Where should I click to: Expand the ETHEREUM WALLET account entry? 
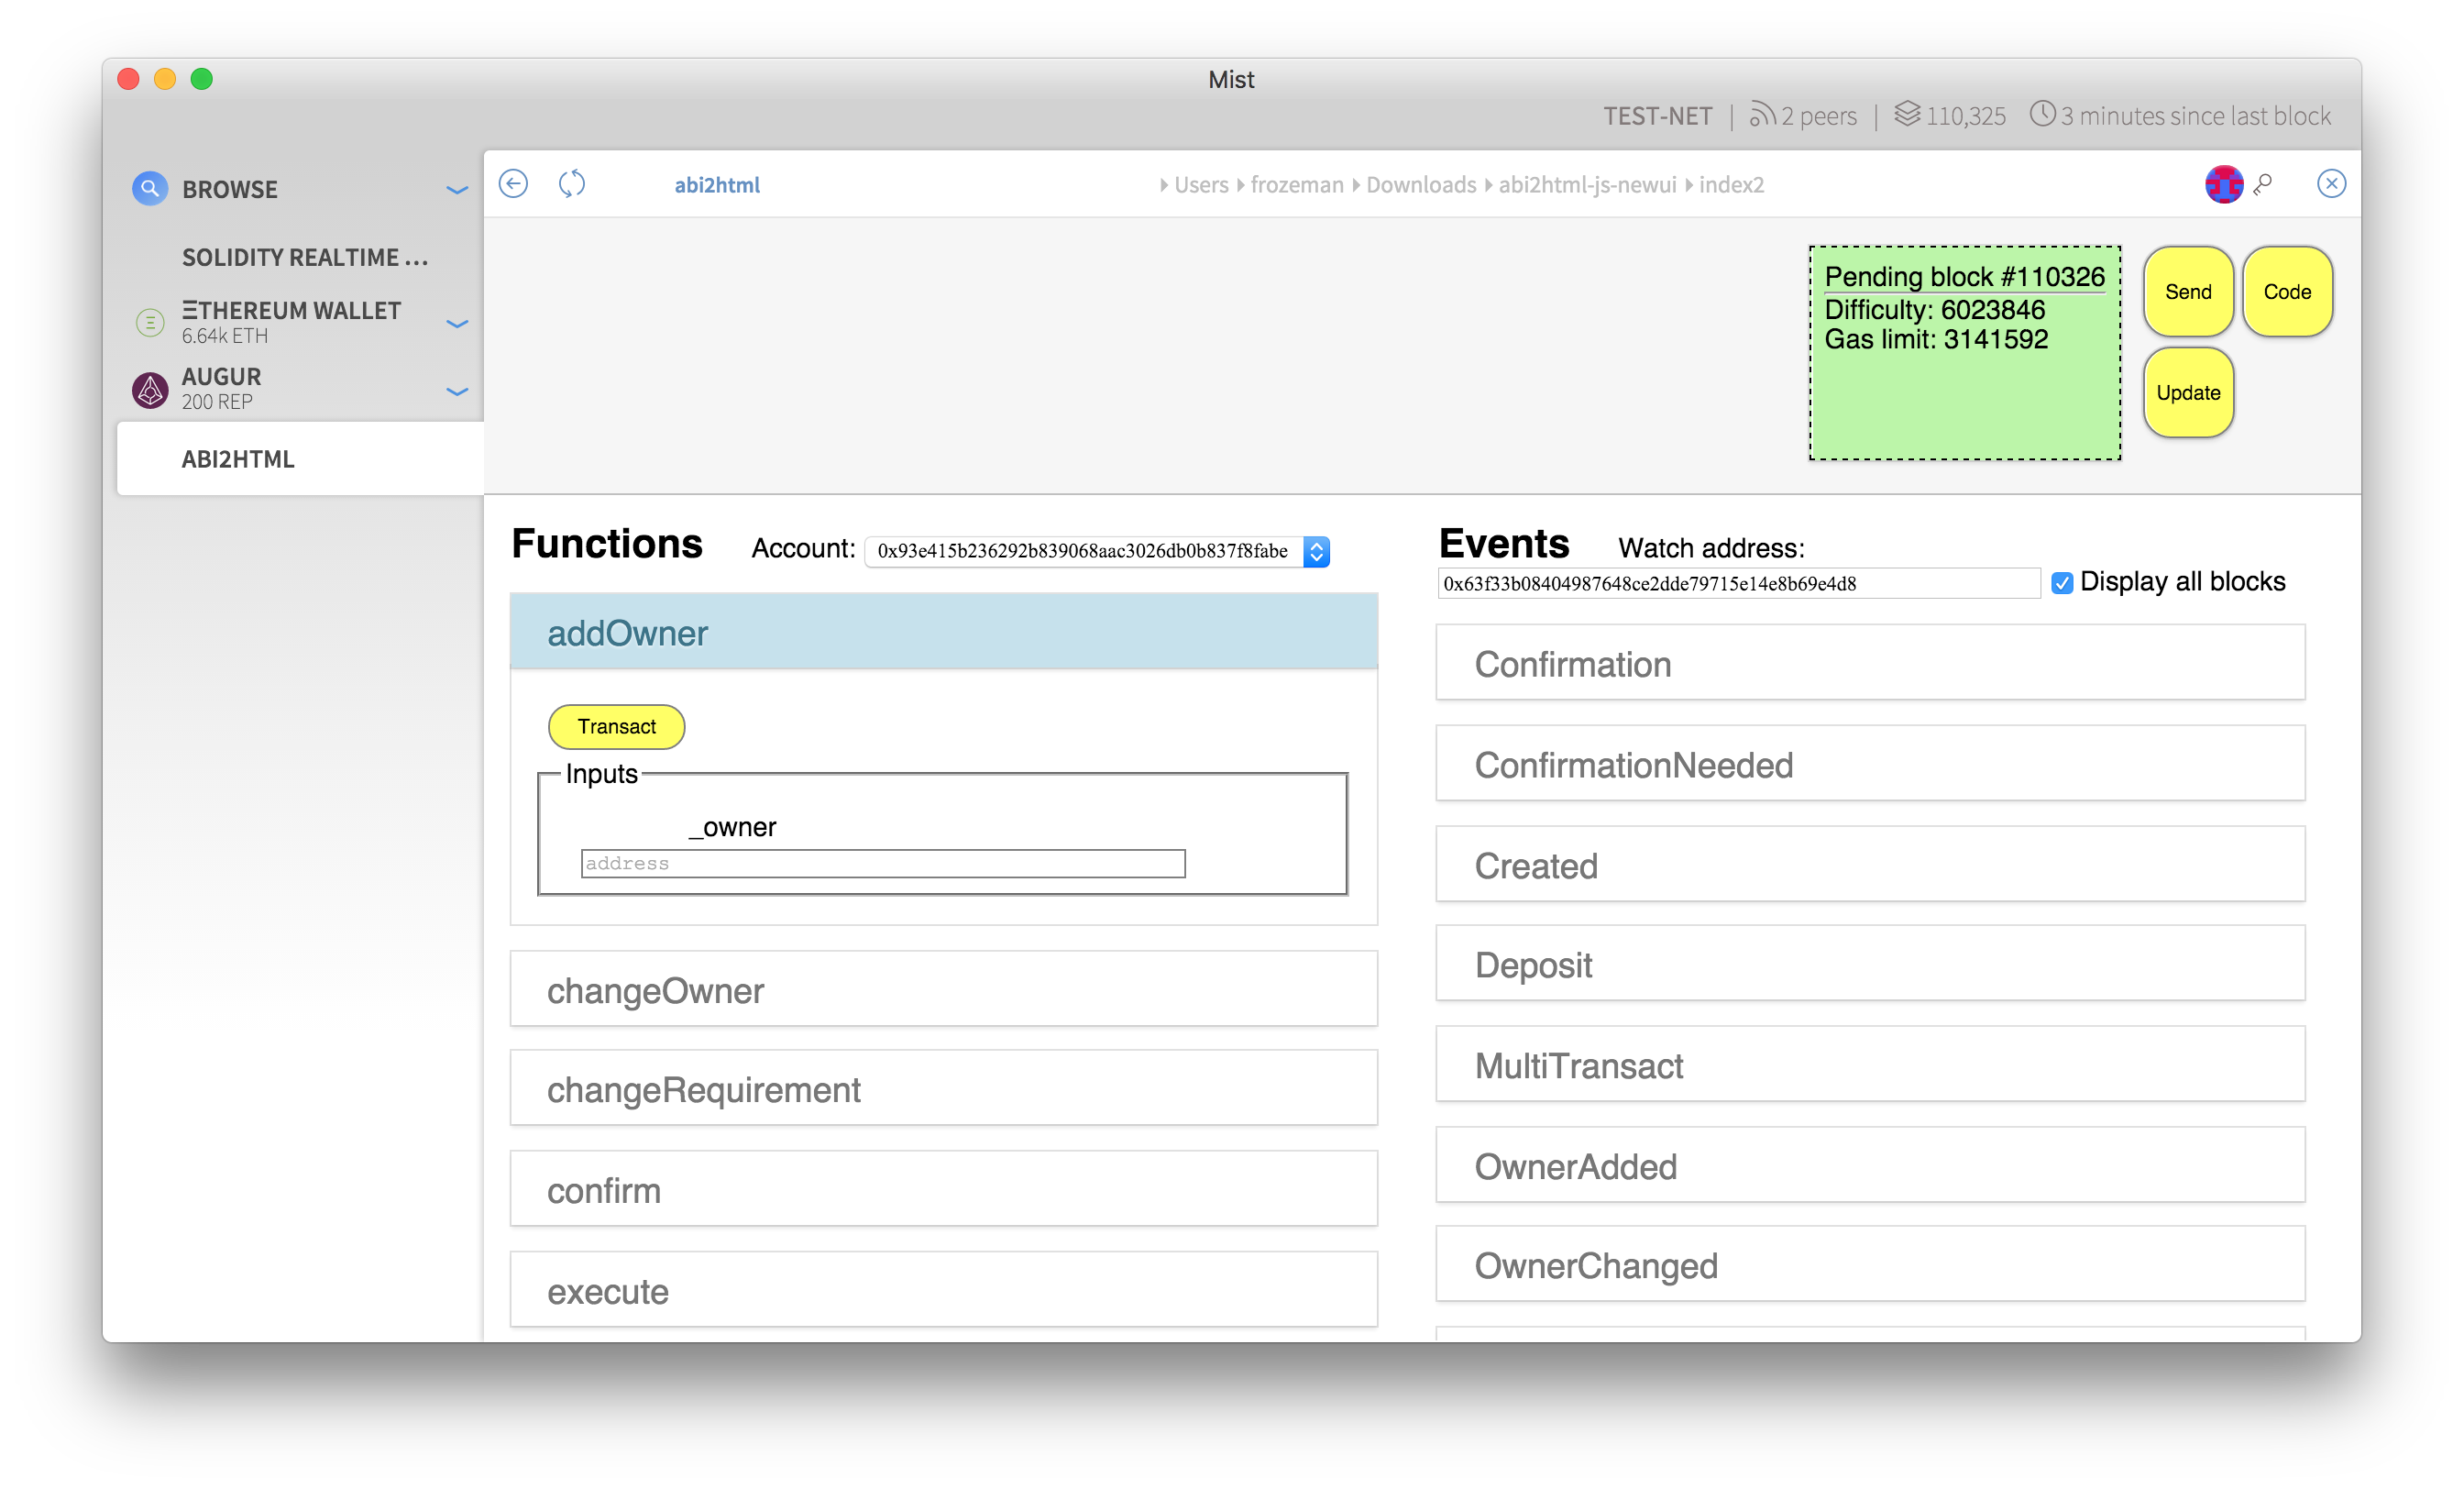(459, 322)
